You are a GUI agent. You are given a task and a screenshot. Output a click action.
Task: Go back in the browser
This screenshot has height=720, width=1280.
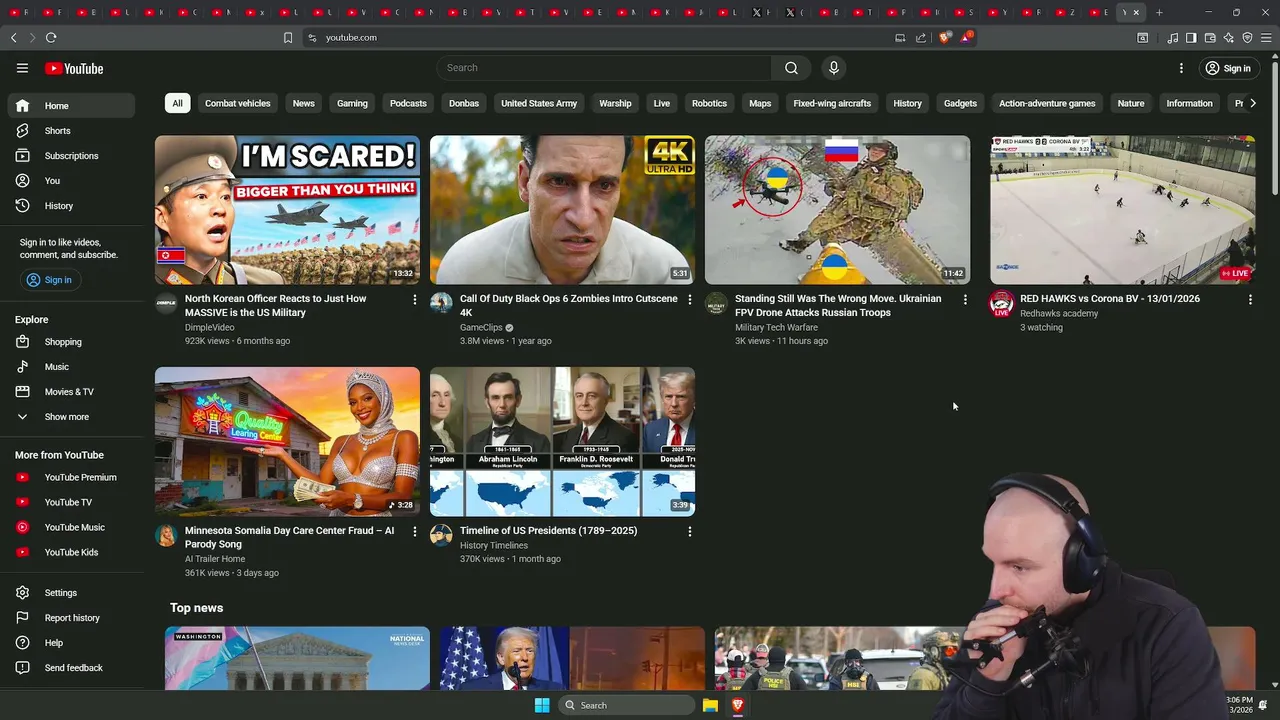14,37
